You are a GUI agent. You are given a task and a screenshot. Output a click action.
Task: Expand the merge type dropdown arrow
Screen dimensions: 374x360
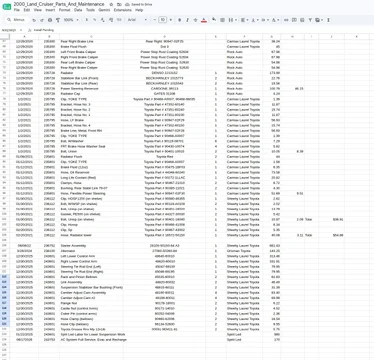tap(235, 20)
